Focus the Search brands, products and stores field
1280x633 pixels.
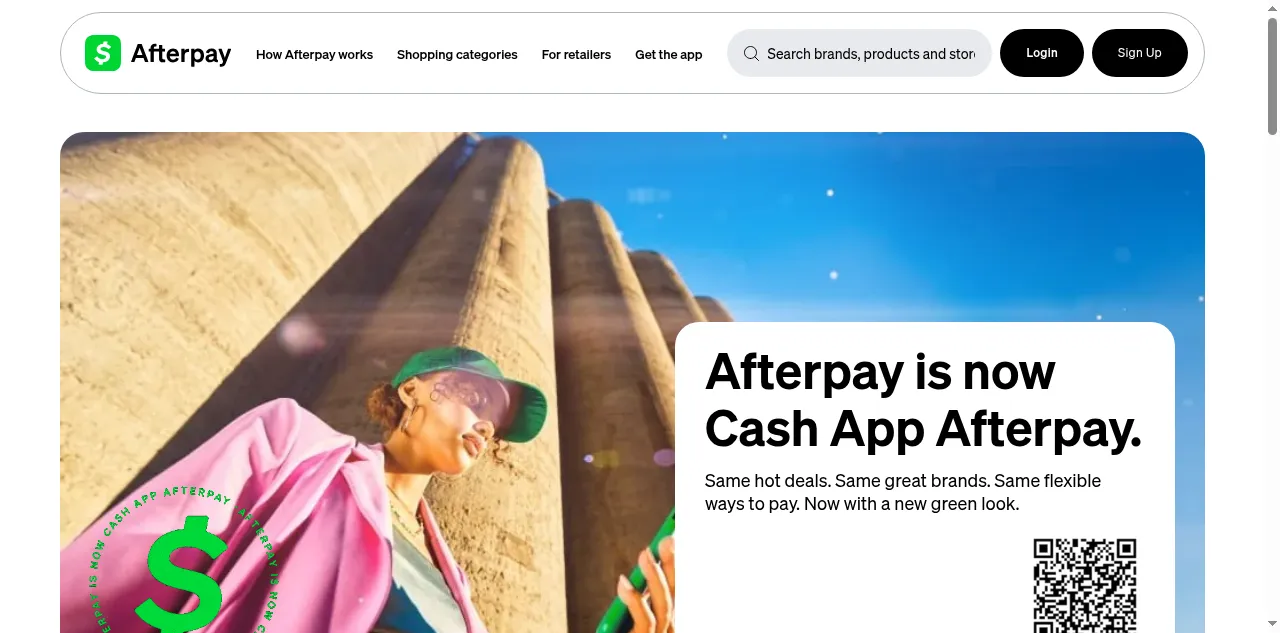(x=859, y=53)
